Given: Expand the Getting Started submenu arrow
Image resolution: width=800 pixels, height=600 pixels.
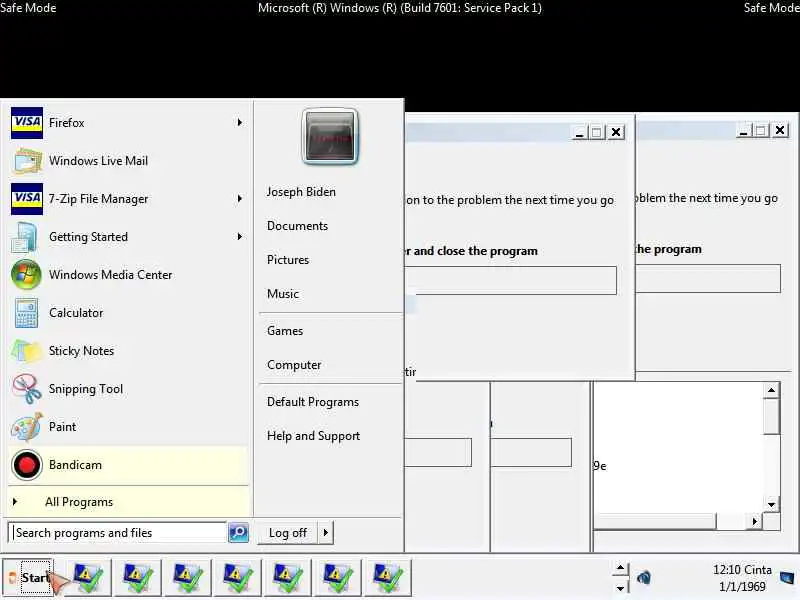Looking at the screenshot, I should [x=239, y=236].
